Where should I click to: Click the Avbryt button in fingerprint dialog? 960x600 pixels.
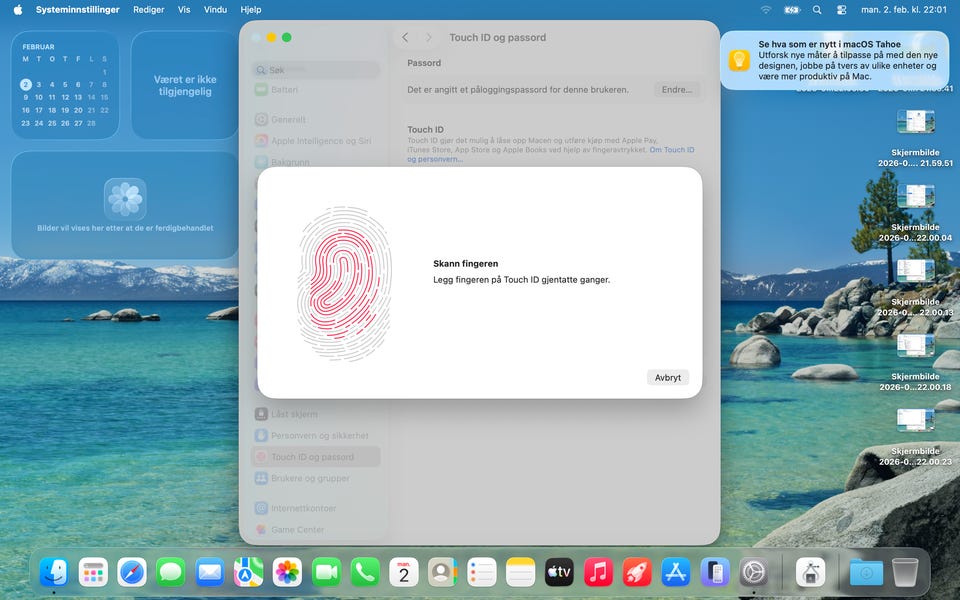(x=667, y=377)
